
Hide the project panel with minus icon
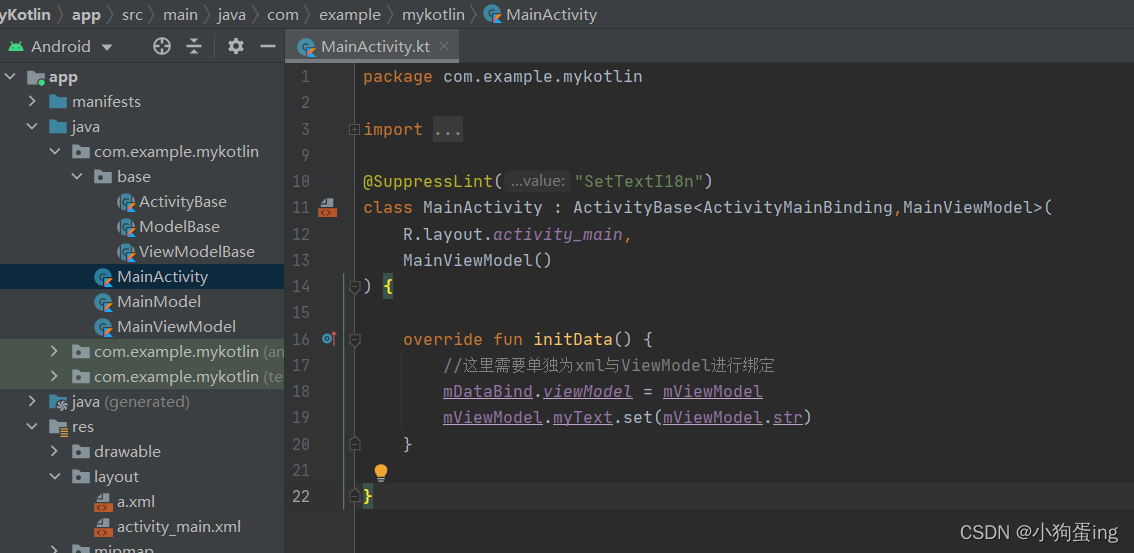(x=267, y=46)
